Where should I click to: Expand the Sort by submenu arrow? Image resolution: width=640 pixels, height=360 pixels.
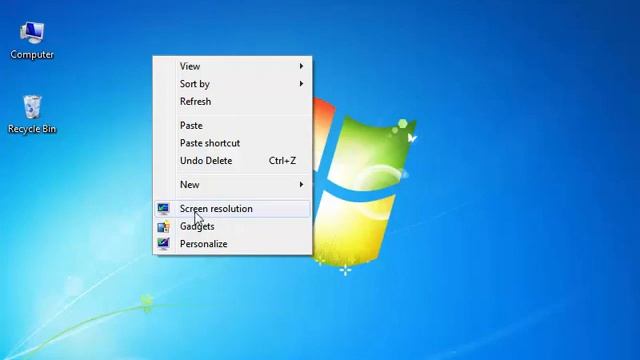point(301,84)
